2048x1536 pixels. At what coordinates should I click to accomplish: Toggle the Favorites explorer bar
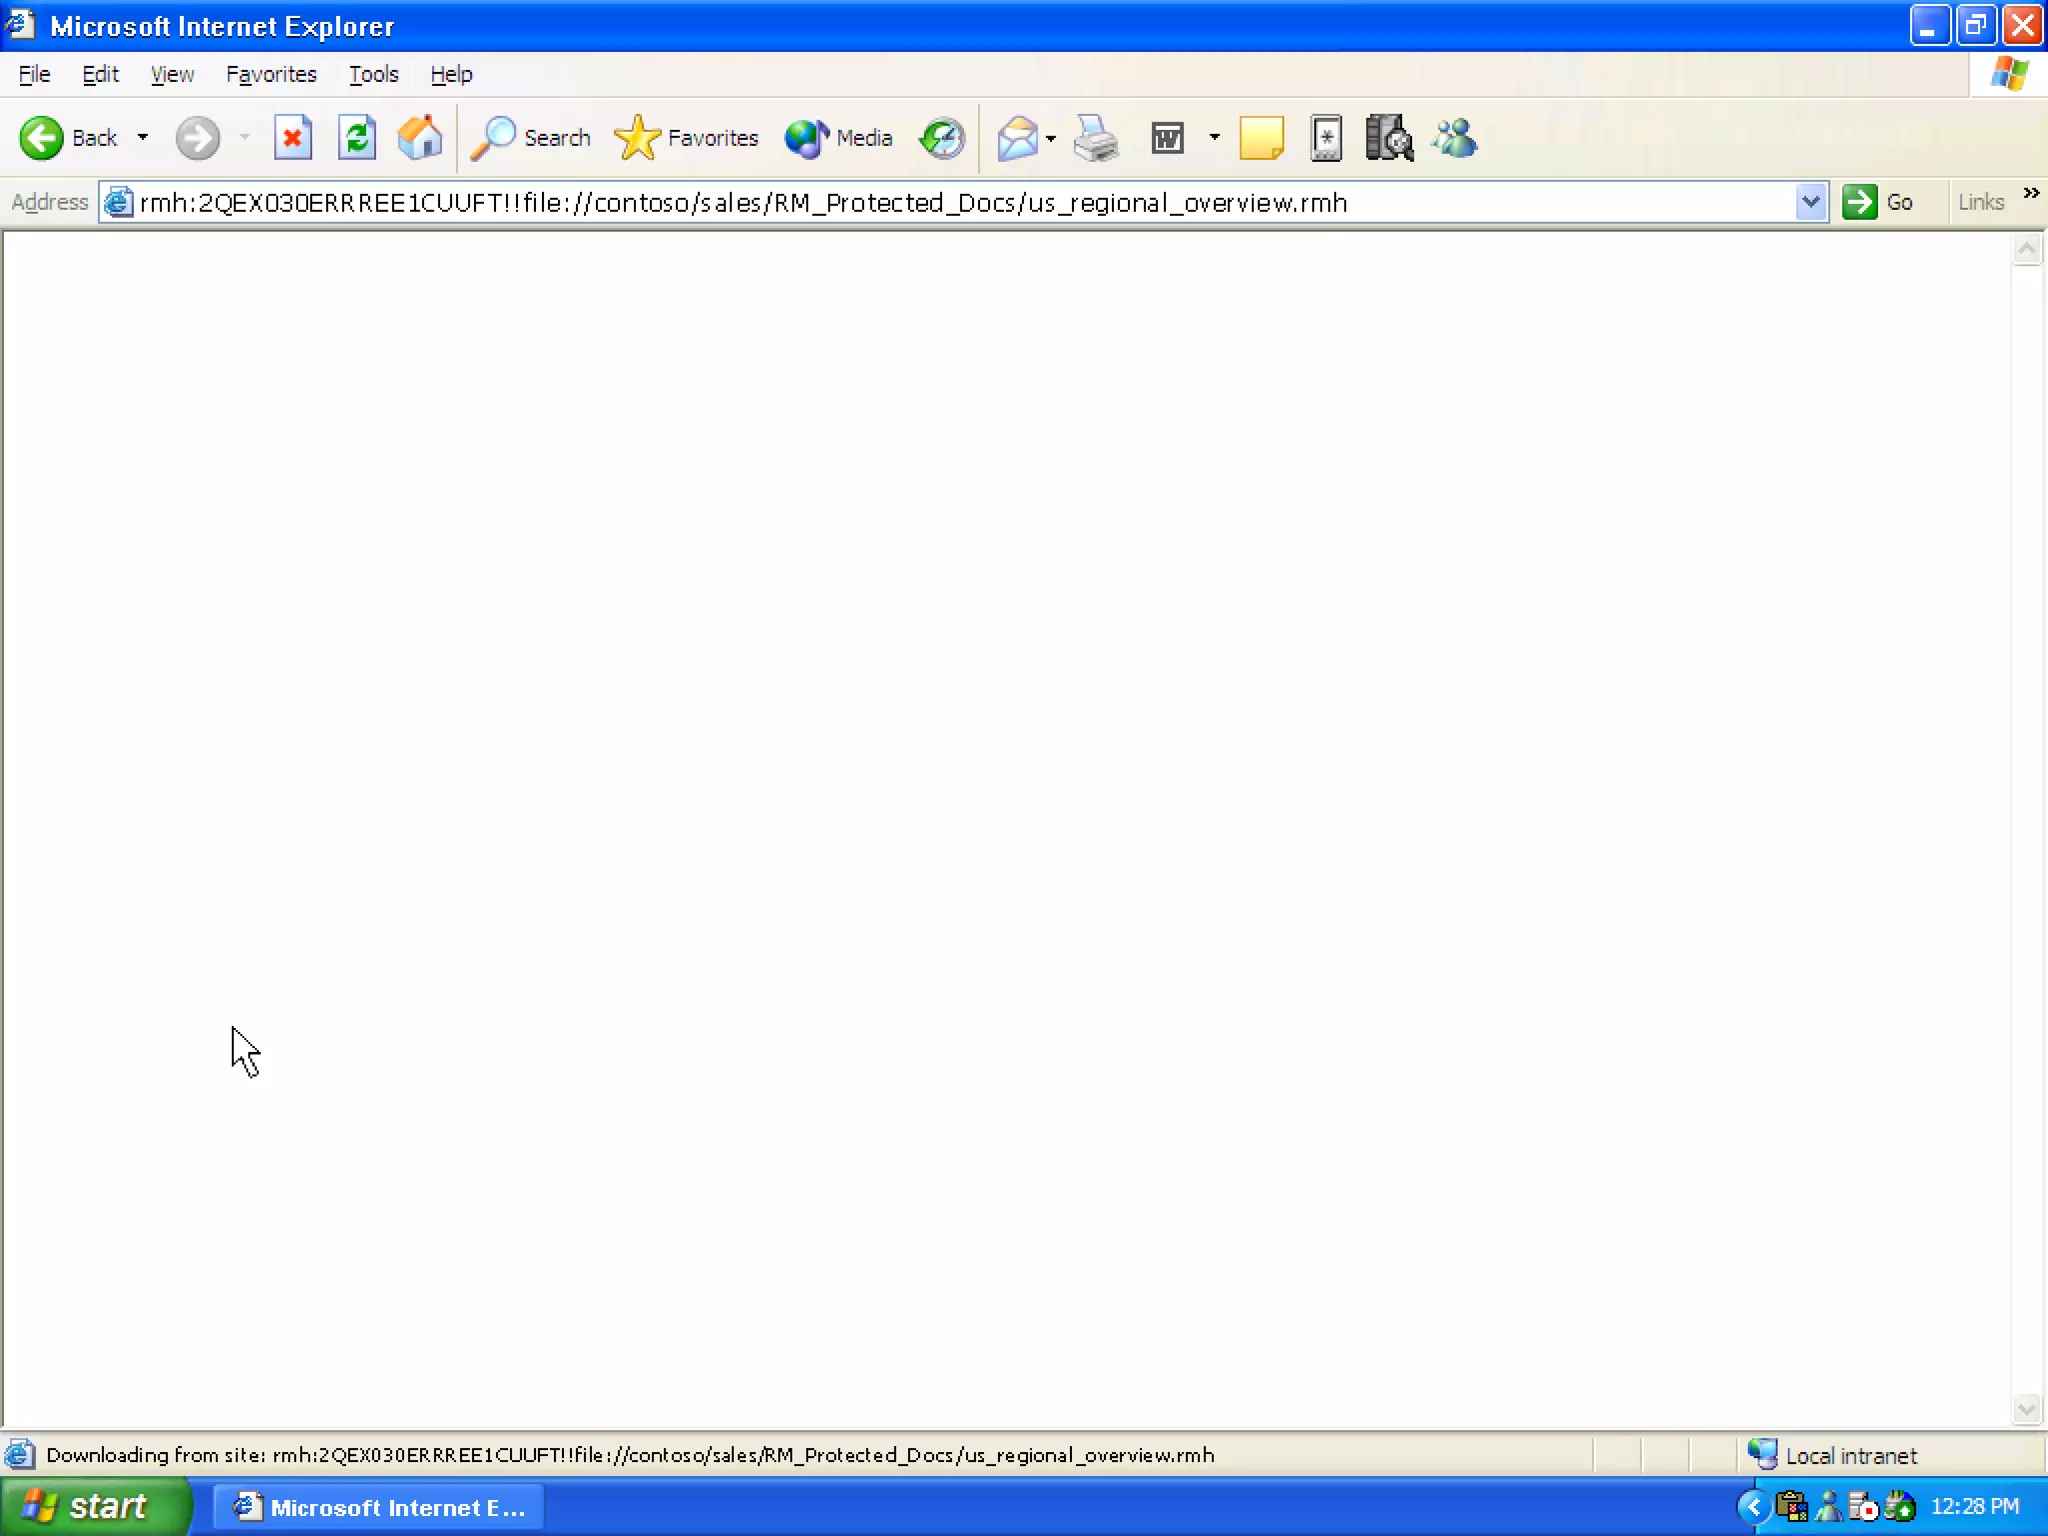687,138
